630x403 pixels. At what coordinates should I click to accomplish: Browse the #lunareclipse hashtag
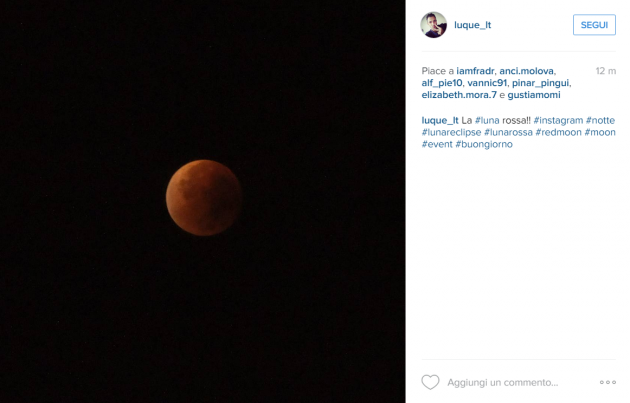451,132
